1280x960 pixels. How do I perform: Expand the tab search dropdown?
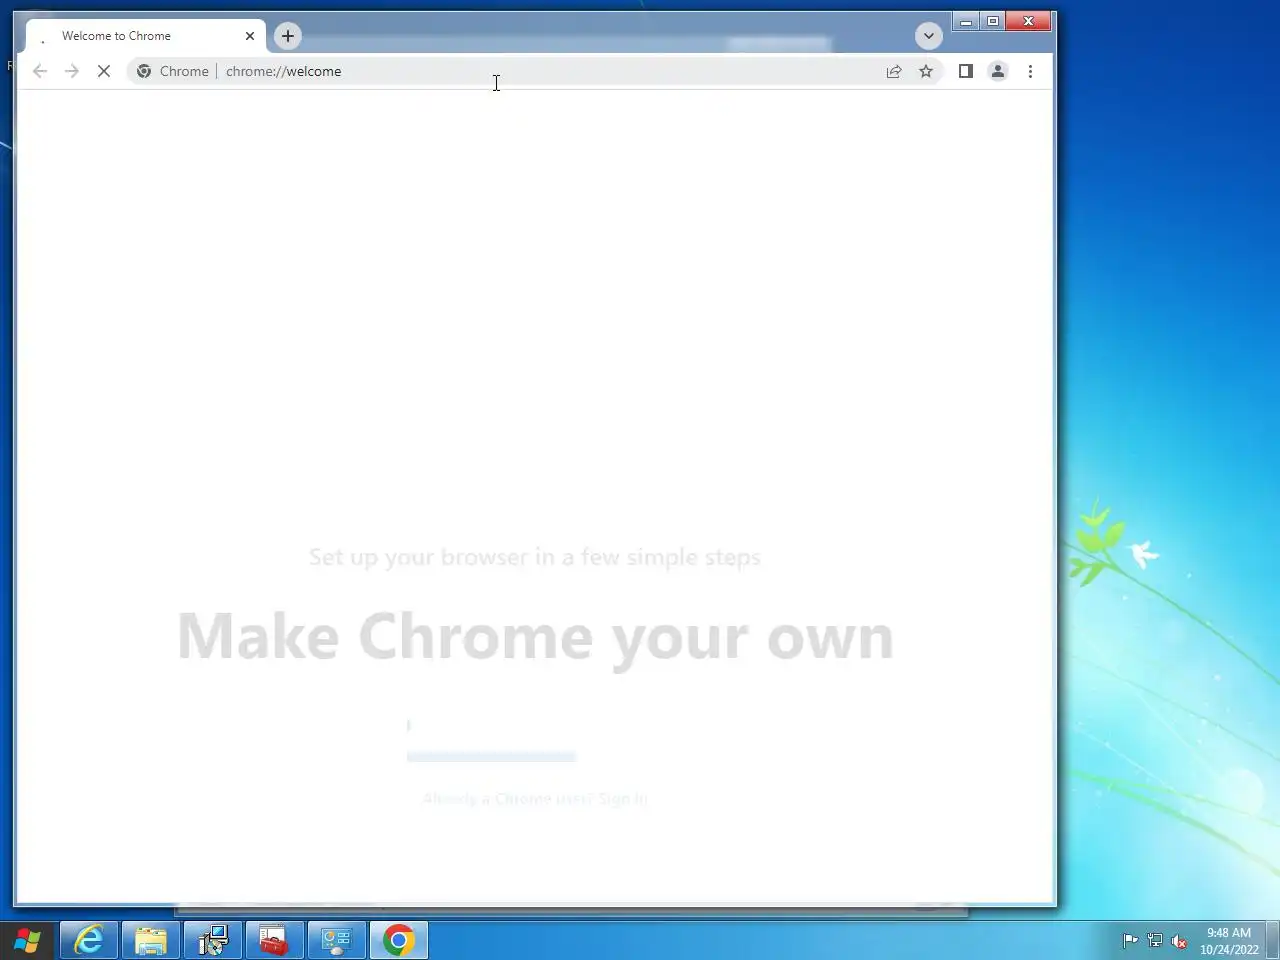coord(929,36)
